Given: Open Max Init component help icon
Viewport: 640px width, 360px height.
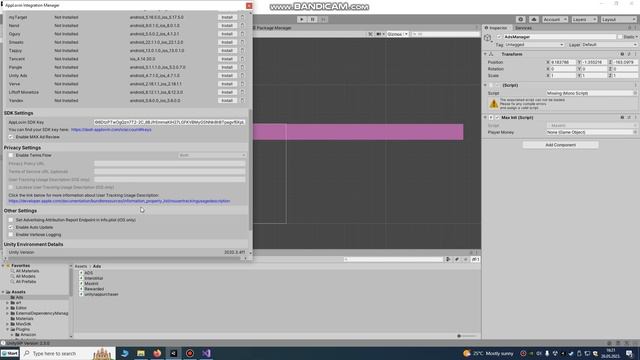Looking at the screenshot, I should [622, 118].
